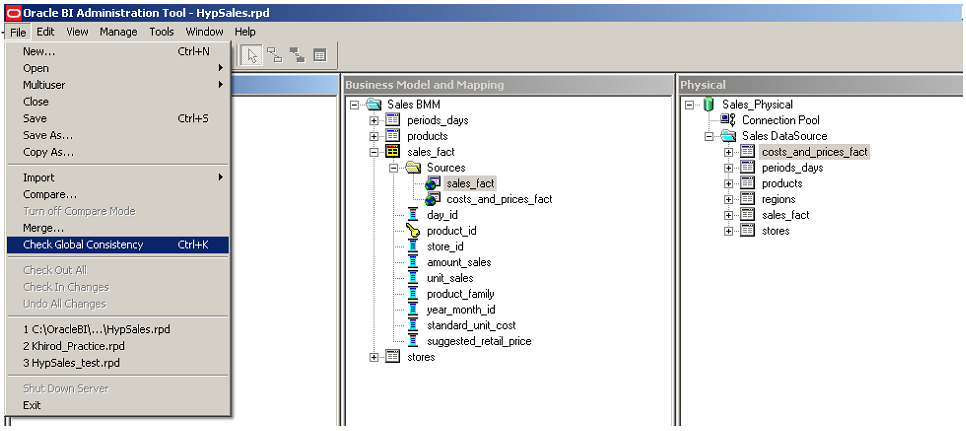Expand physical sales_fact table node

[x=729, y=215]
